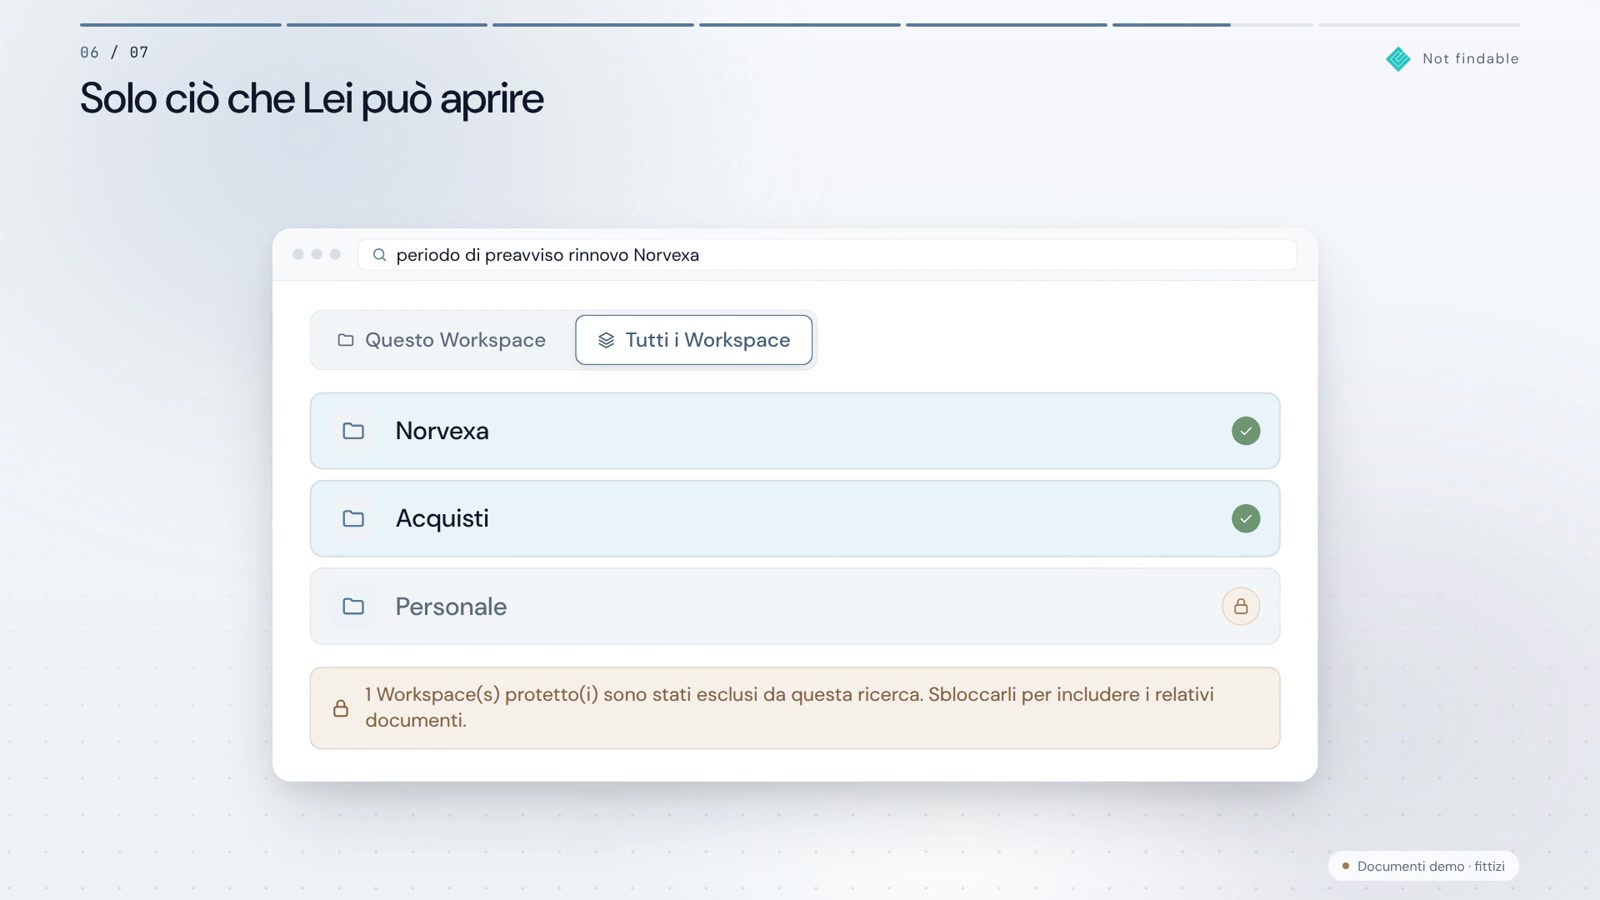
Task: Click the Not findable brand text
Action: click(1471, 59)
